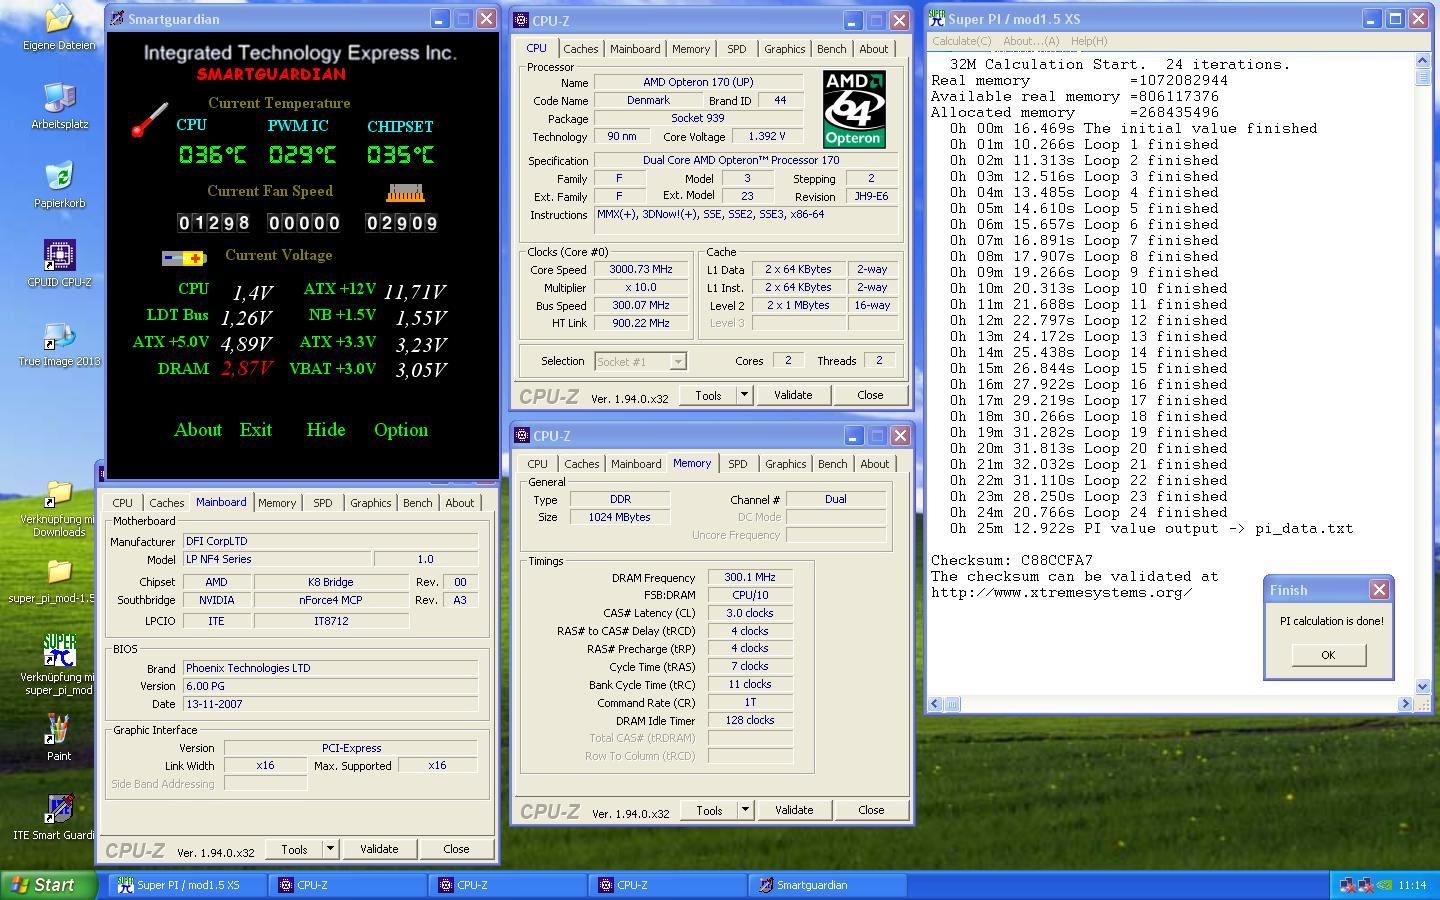Open Tools dropdown arrow in CPU window
This screenshot has height=900, width=1440.
[744, 395]
